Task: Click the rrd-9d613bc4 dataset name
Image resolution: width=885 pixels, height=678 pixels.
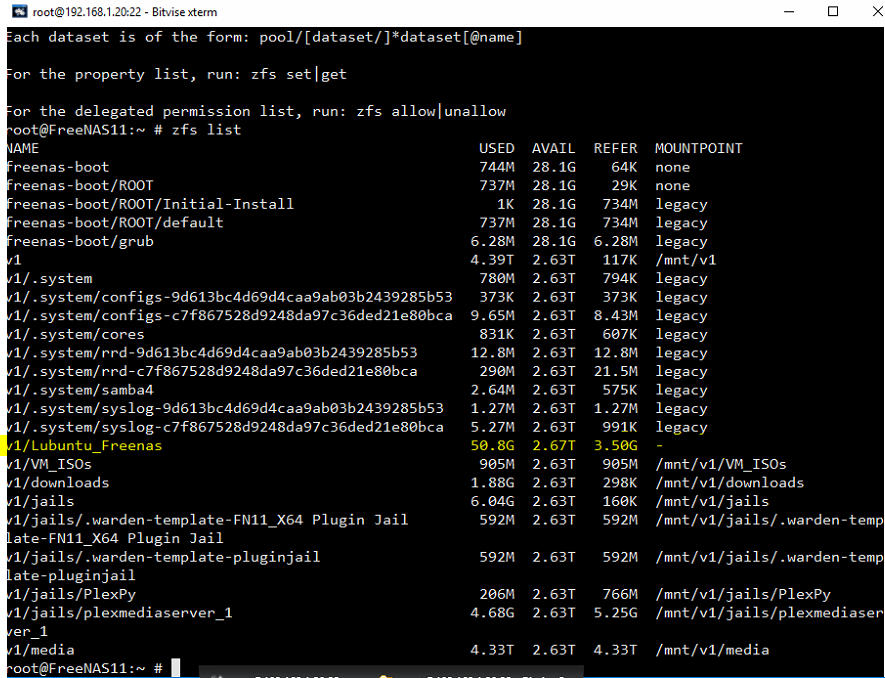Action: (x=212, y=353)
